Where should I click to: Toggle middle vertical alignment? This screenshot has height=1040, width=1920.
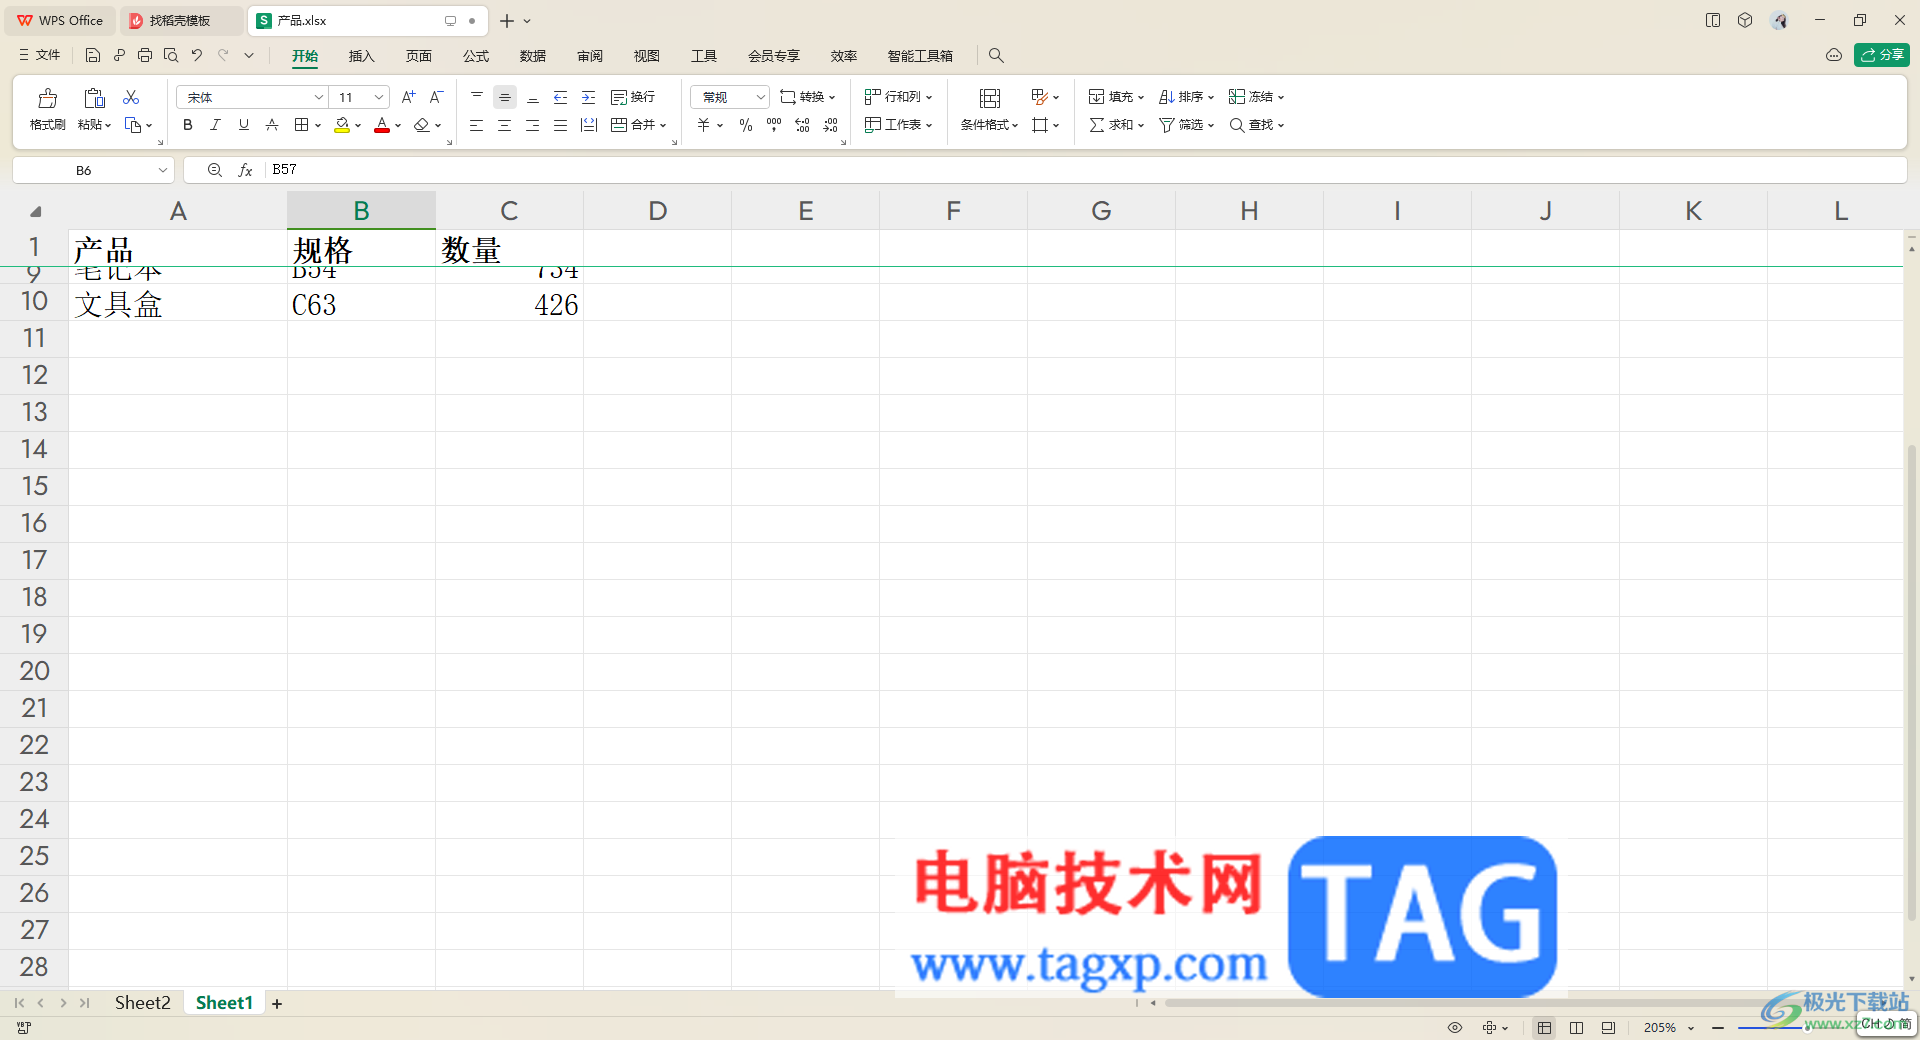[x=505, y=97]
